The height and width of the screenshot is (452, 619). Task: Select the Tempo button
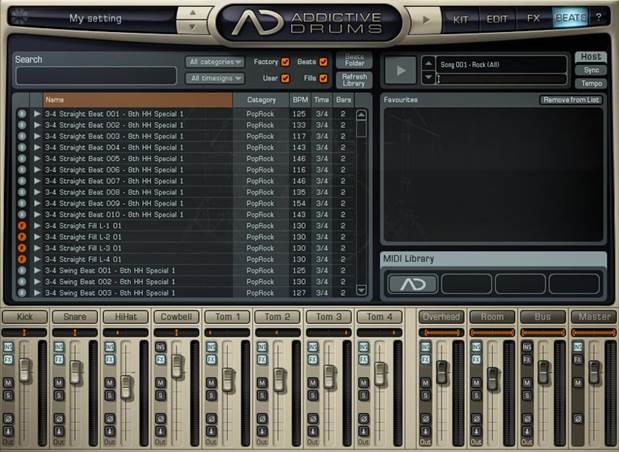pos(591,83)
